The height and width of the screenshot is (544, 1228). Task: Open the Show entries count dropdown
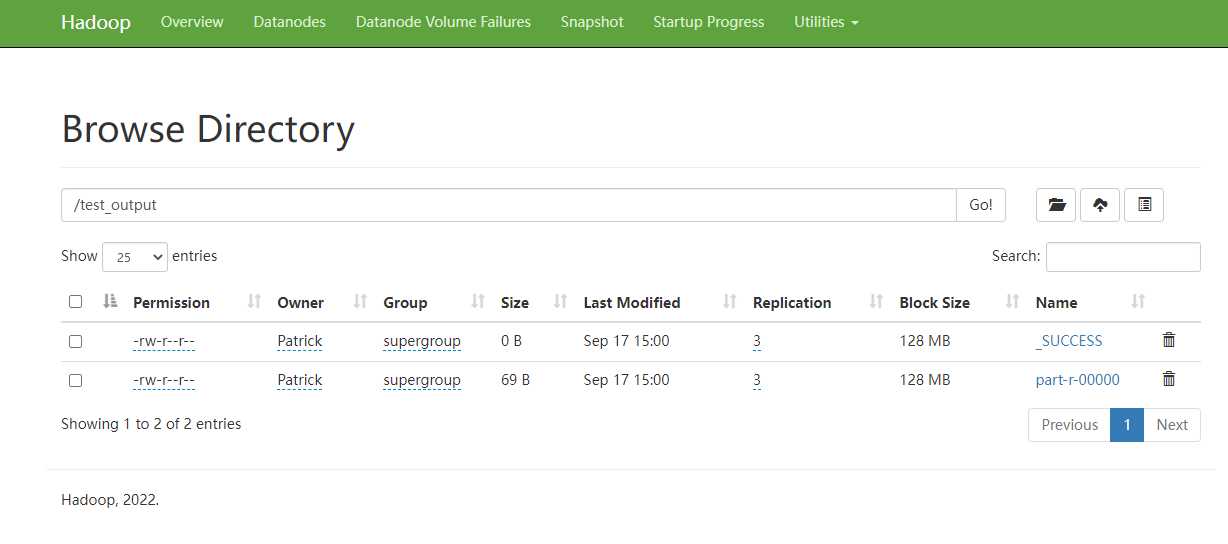pyautogui.click(x=135, y=257)
